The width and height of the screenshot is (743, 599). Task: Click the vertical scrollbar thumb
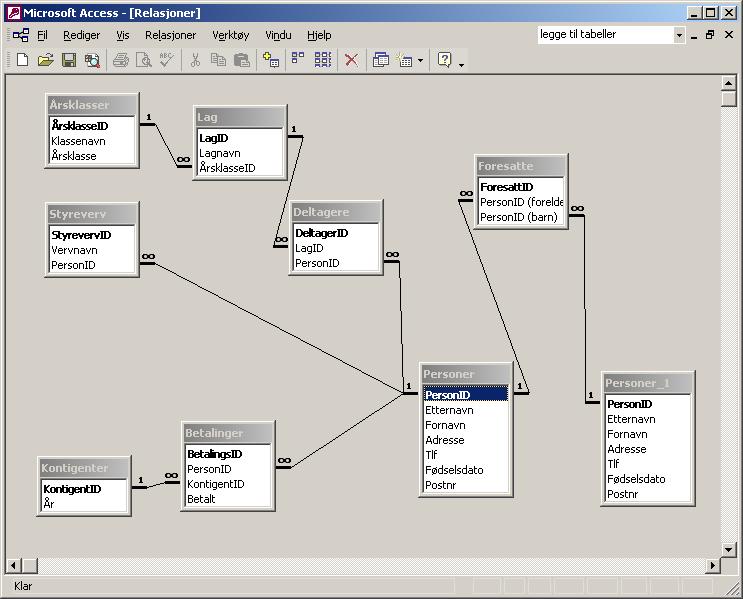coord(728,99)
